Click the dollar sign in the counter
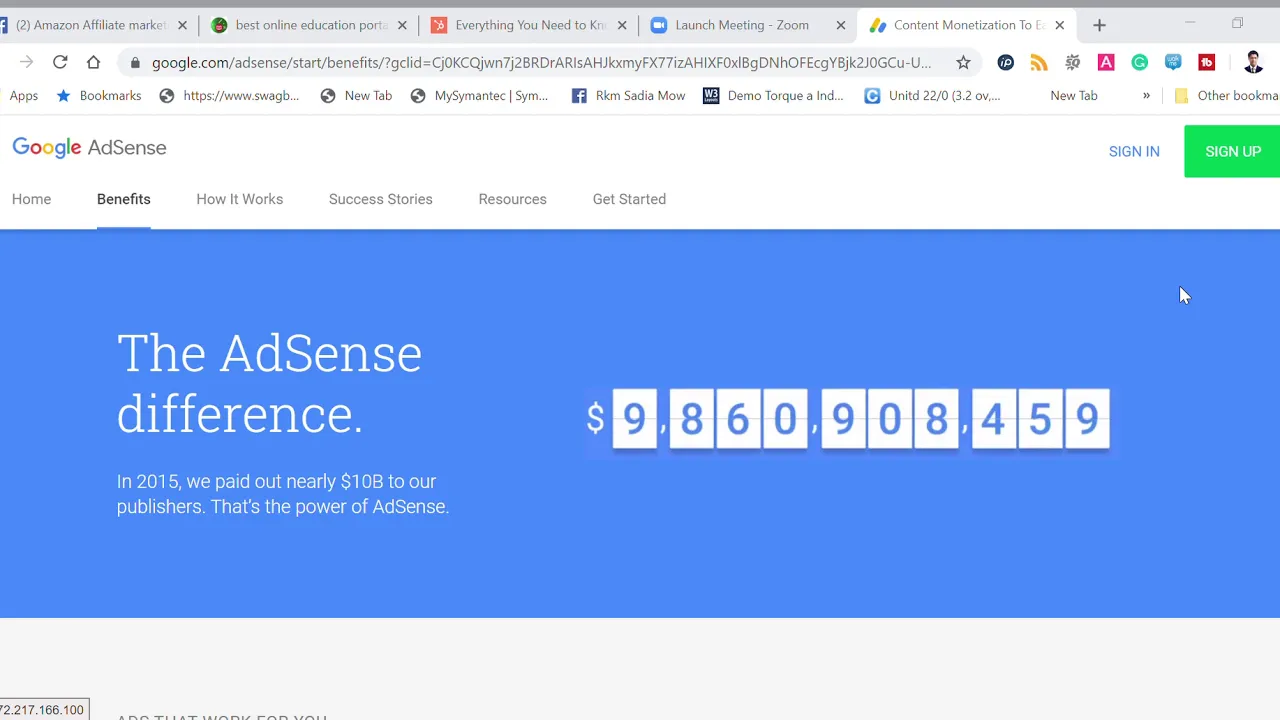The width and height of the screenshot is (1280, 720). coord(595,418)
